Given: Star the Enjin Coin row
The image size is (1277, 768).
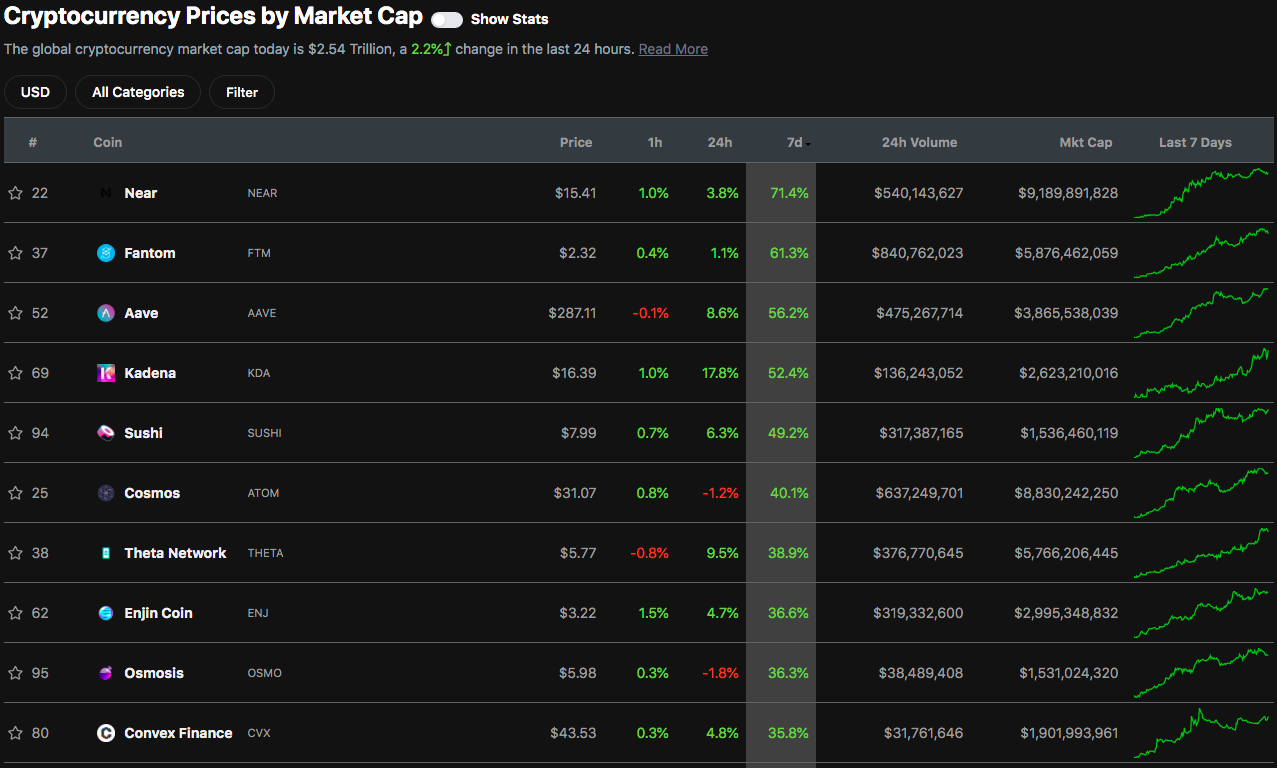Looking at the screenshot, I should coord(15,613).
